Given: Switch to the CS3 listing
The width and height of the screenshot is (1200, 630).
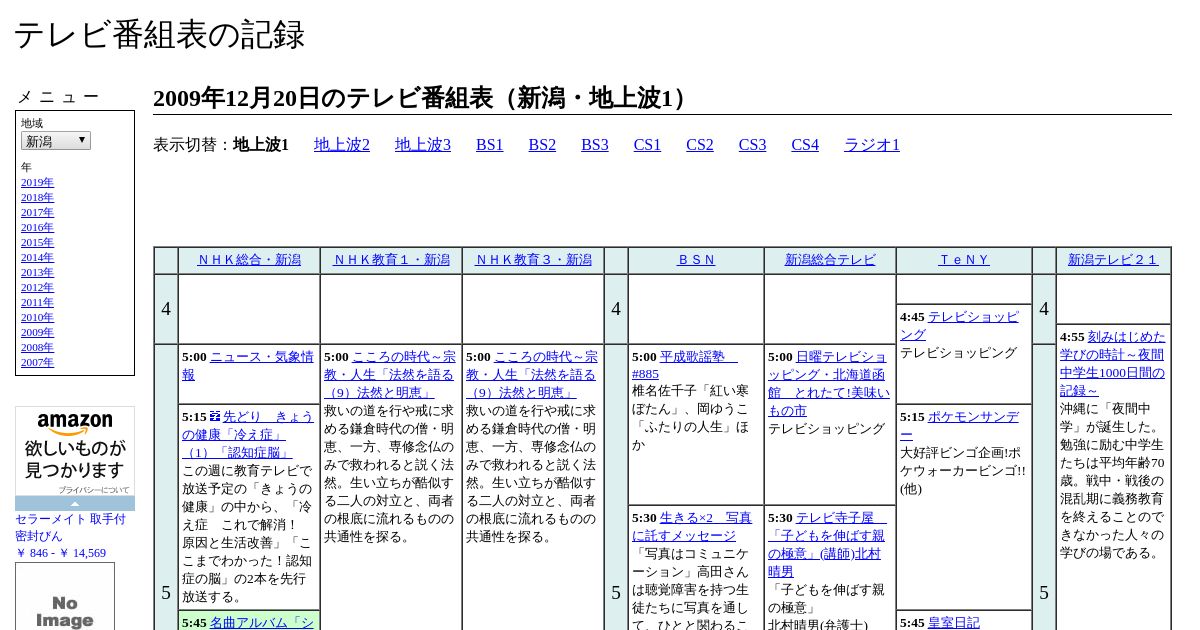Looking at the screenshot, I should [752, 145].
